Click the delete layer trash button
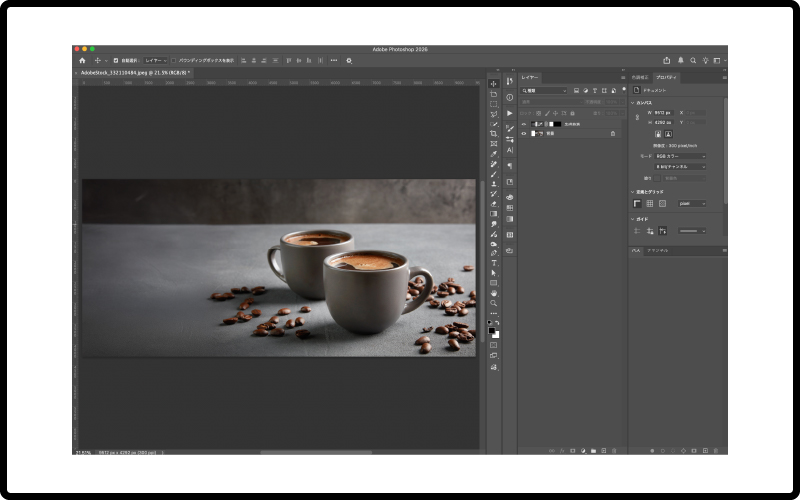 (x=614, y=451)
